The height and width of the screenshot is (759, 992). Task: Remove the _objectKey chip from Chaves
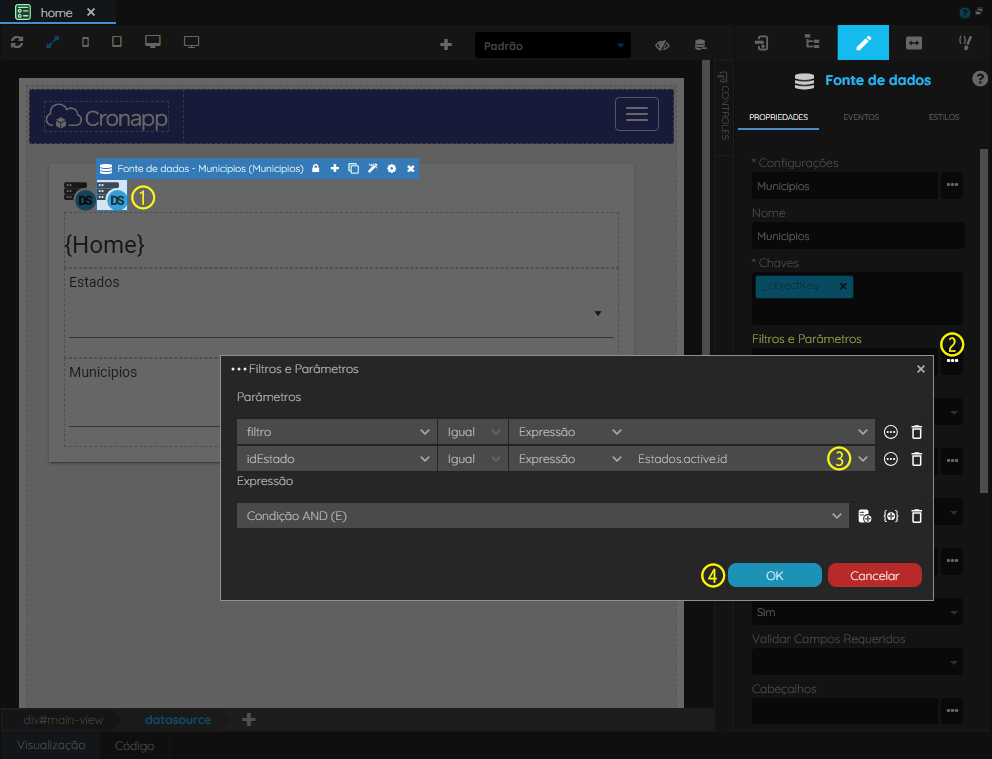point(843,287)
